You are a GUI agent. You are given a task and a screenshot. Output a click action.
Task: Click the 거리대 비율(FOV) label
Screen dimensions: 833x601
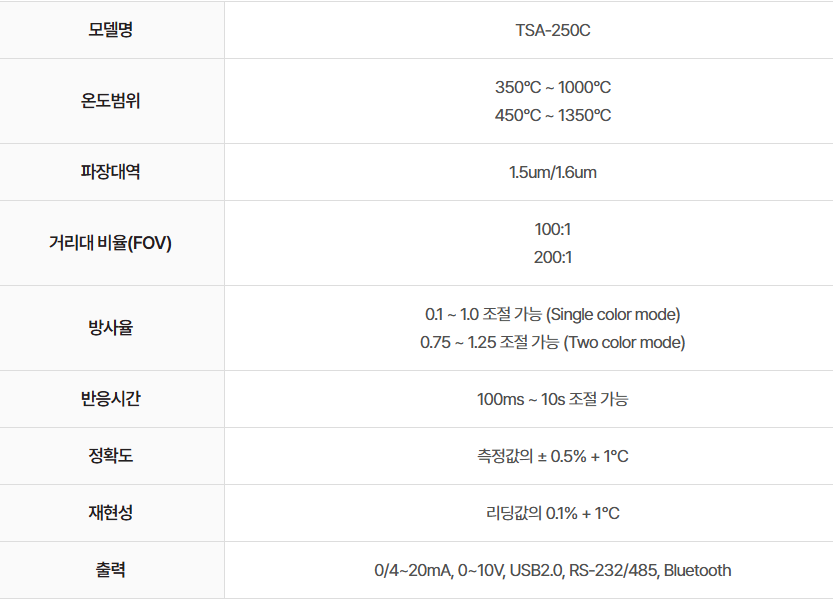pos(111,243)
